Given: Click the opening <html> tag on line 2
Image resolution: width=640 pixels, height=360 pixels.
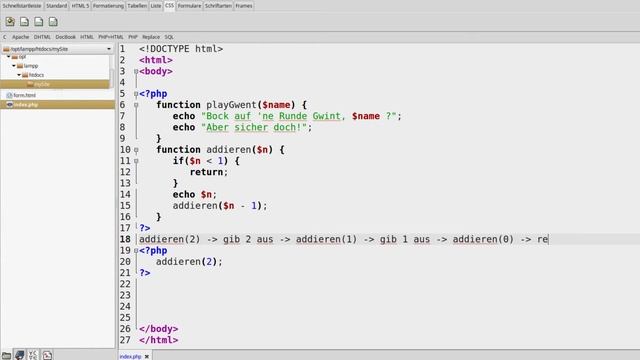Looking at the screenshot, I should pos(156,60).
